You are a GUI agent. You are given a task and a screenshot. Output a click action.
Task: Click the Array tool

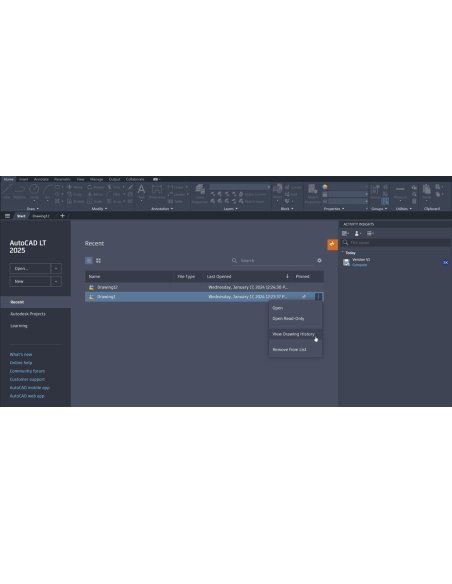[x=114, y=201]
